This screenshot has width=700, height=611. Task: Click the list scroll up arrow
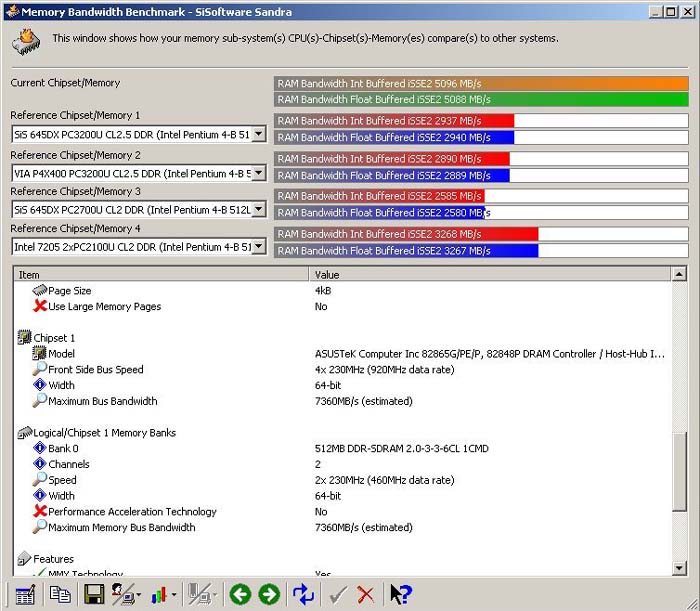coord(679,274)
